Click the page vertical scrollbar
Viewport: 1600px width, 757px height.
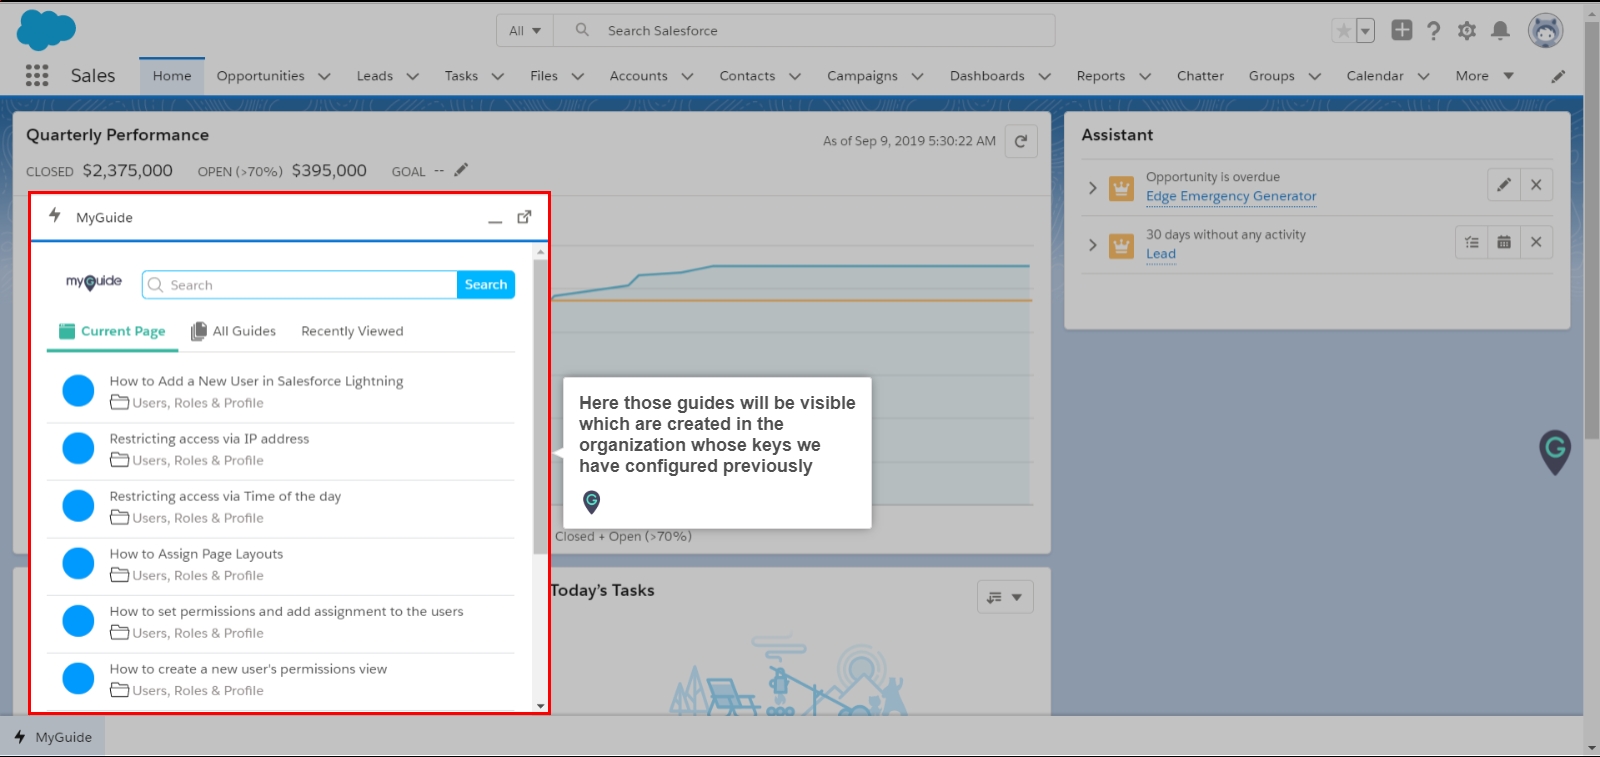1591,230
